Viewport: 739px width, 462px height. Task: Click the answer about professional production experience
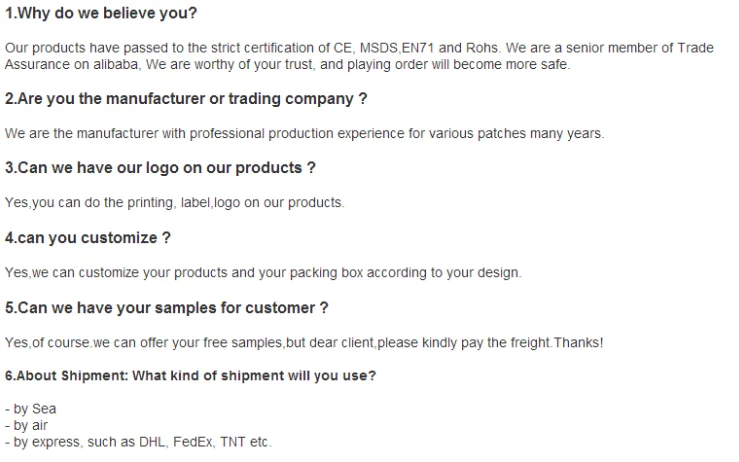304,133
